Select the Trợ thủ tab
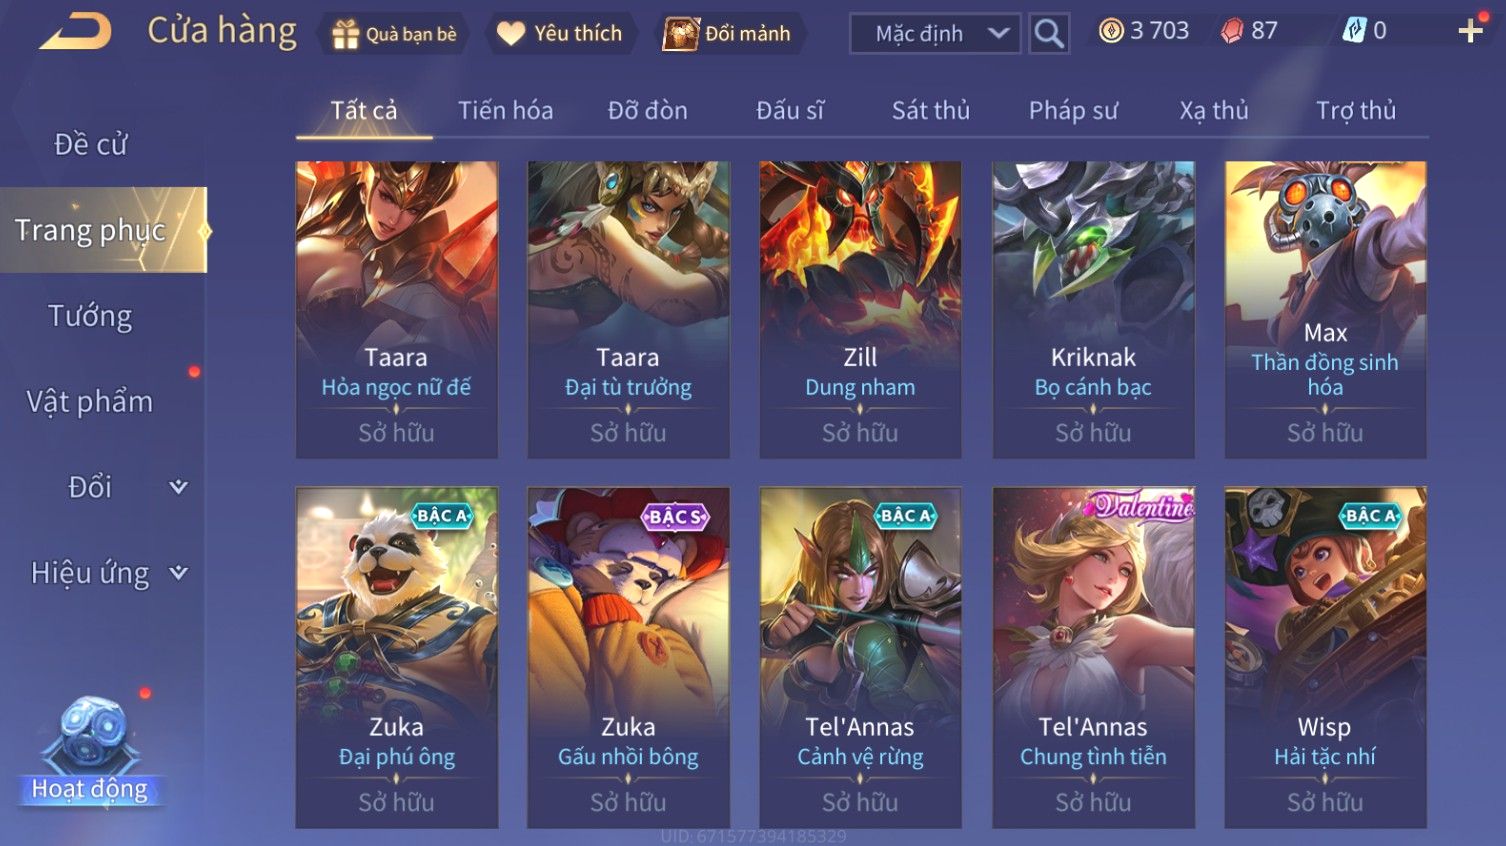Screen dimensions: 1506x846 [x=1355, y=111]
